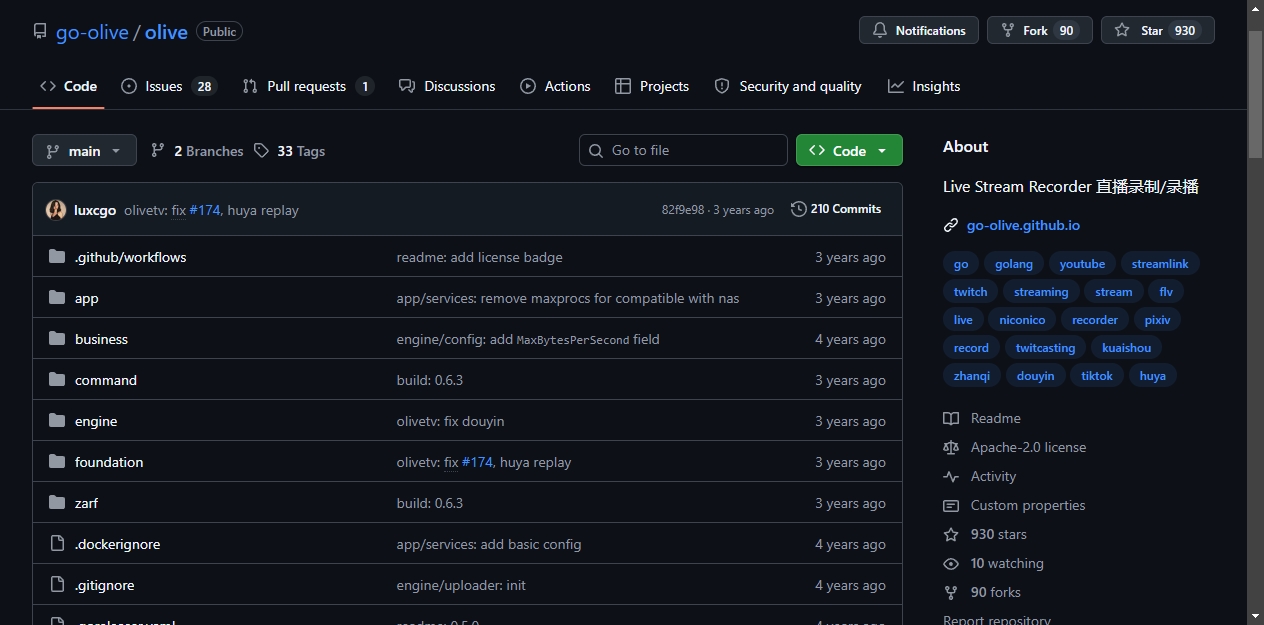
Task: Click the folder icon for command
Action: pyautogui.click(x=57, y=380)
